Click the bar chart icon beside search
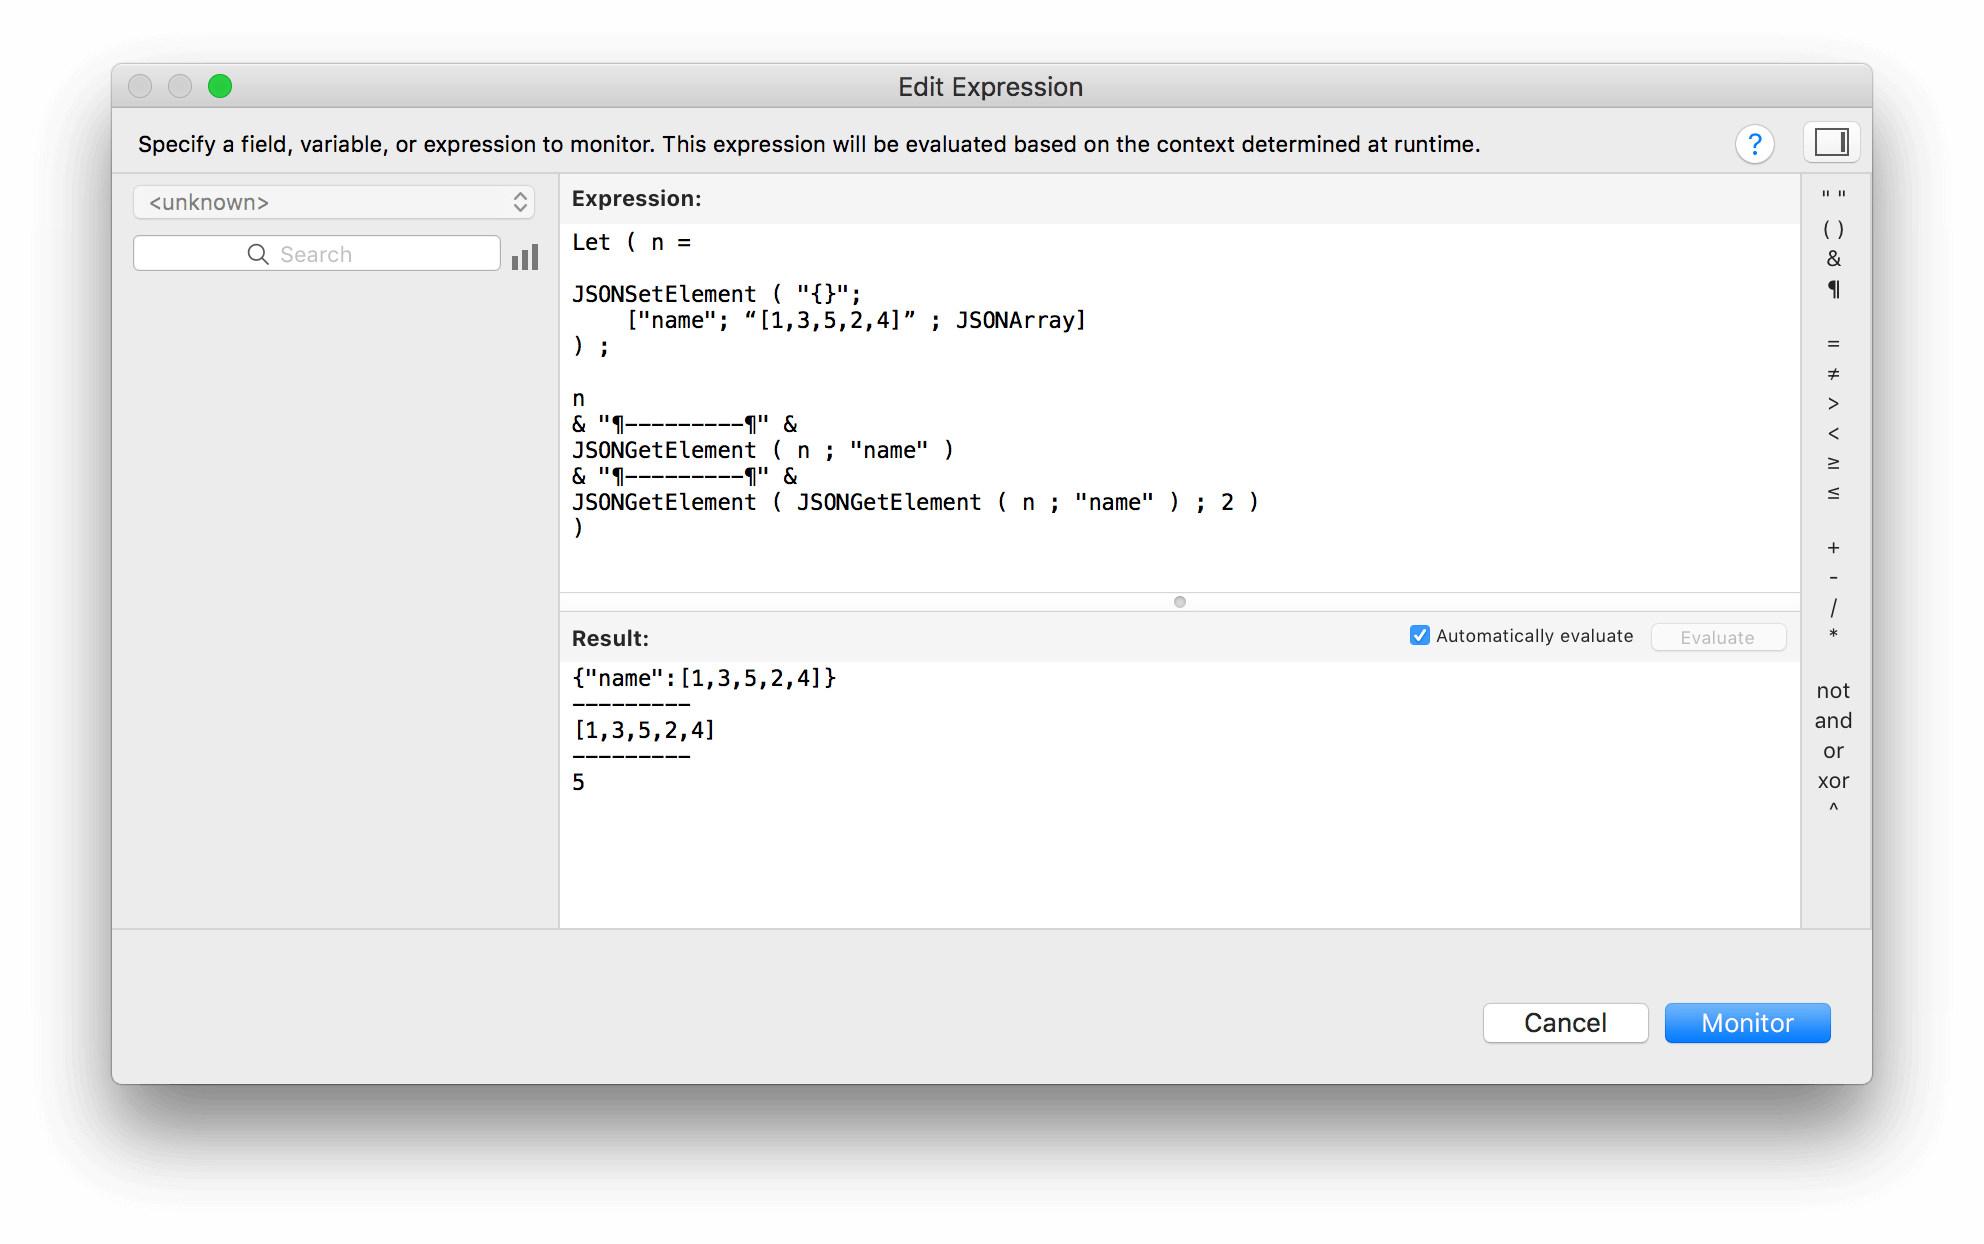Image resolution: width=1984 pixels, height=1244 pixels. [x=524, y=257]
